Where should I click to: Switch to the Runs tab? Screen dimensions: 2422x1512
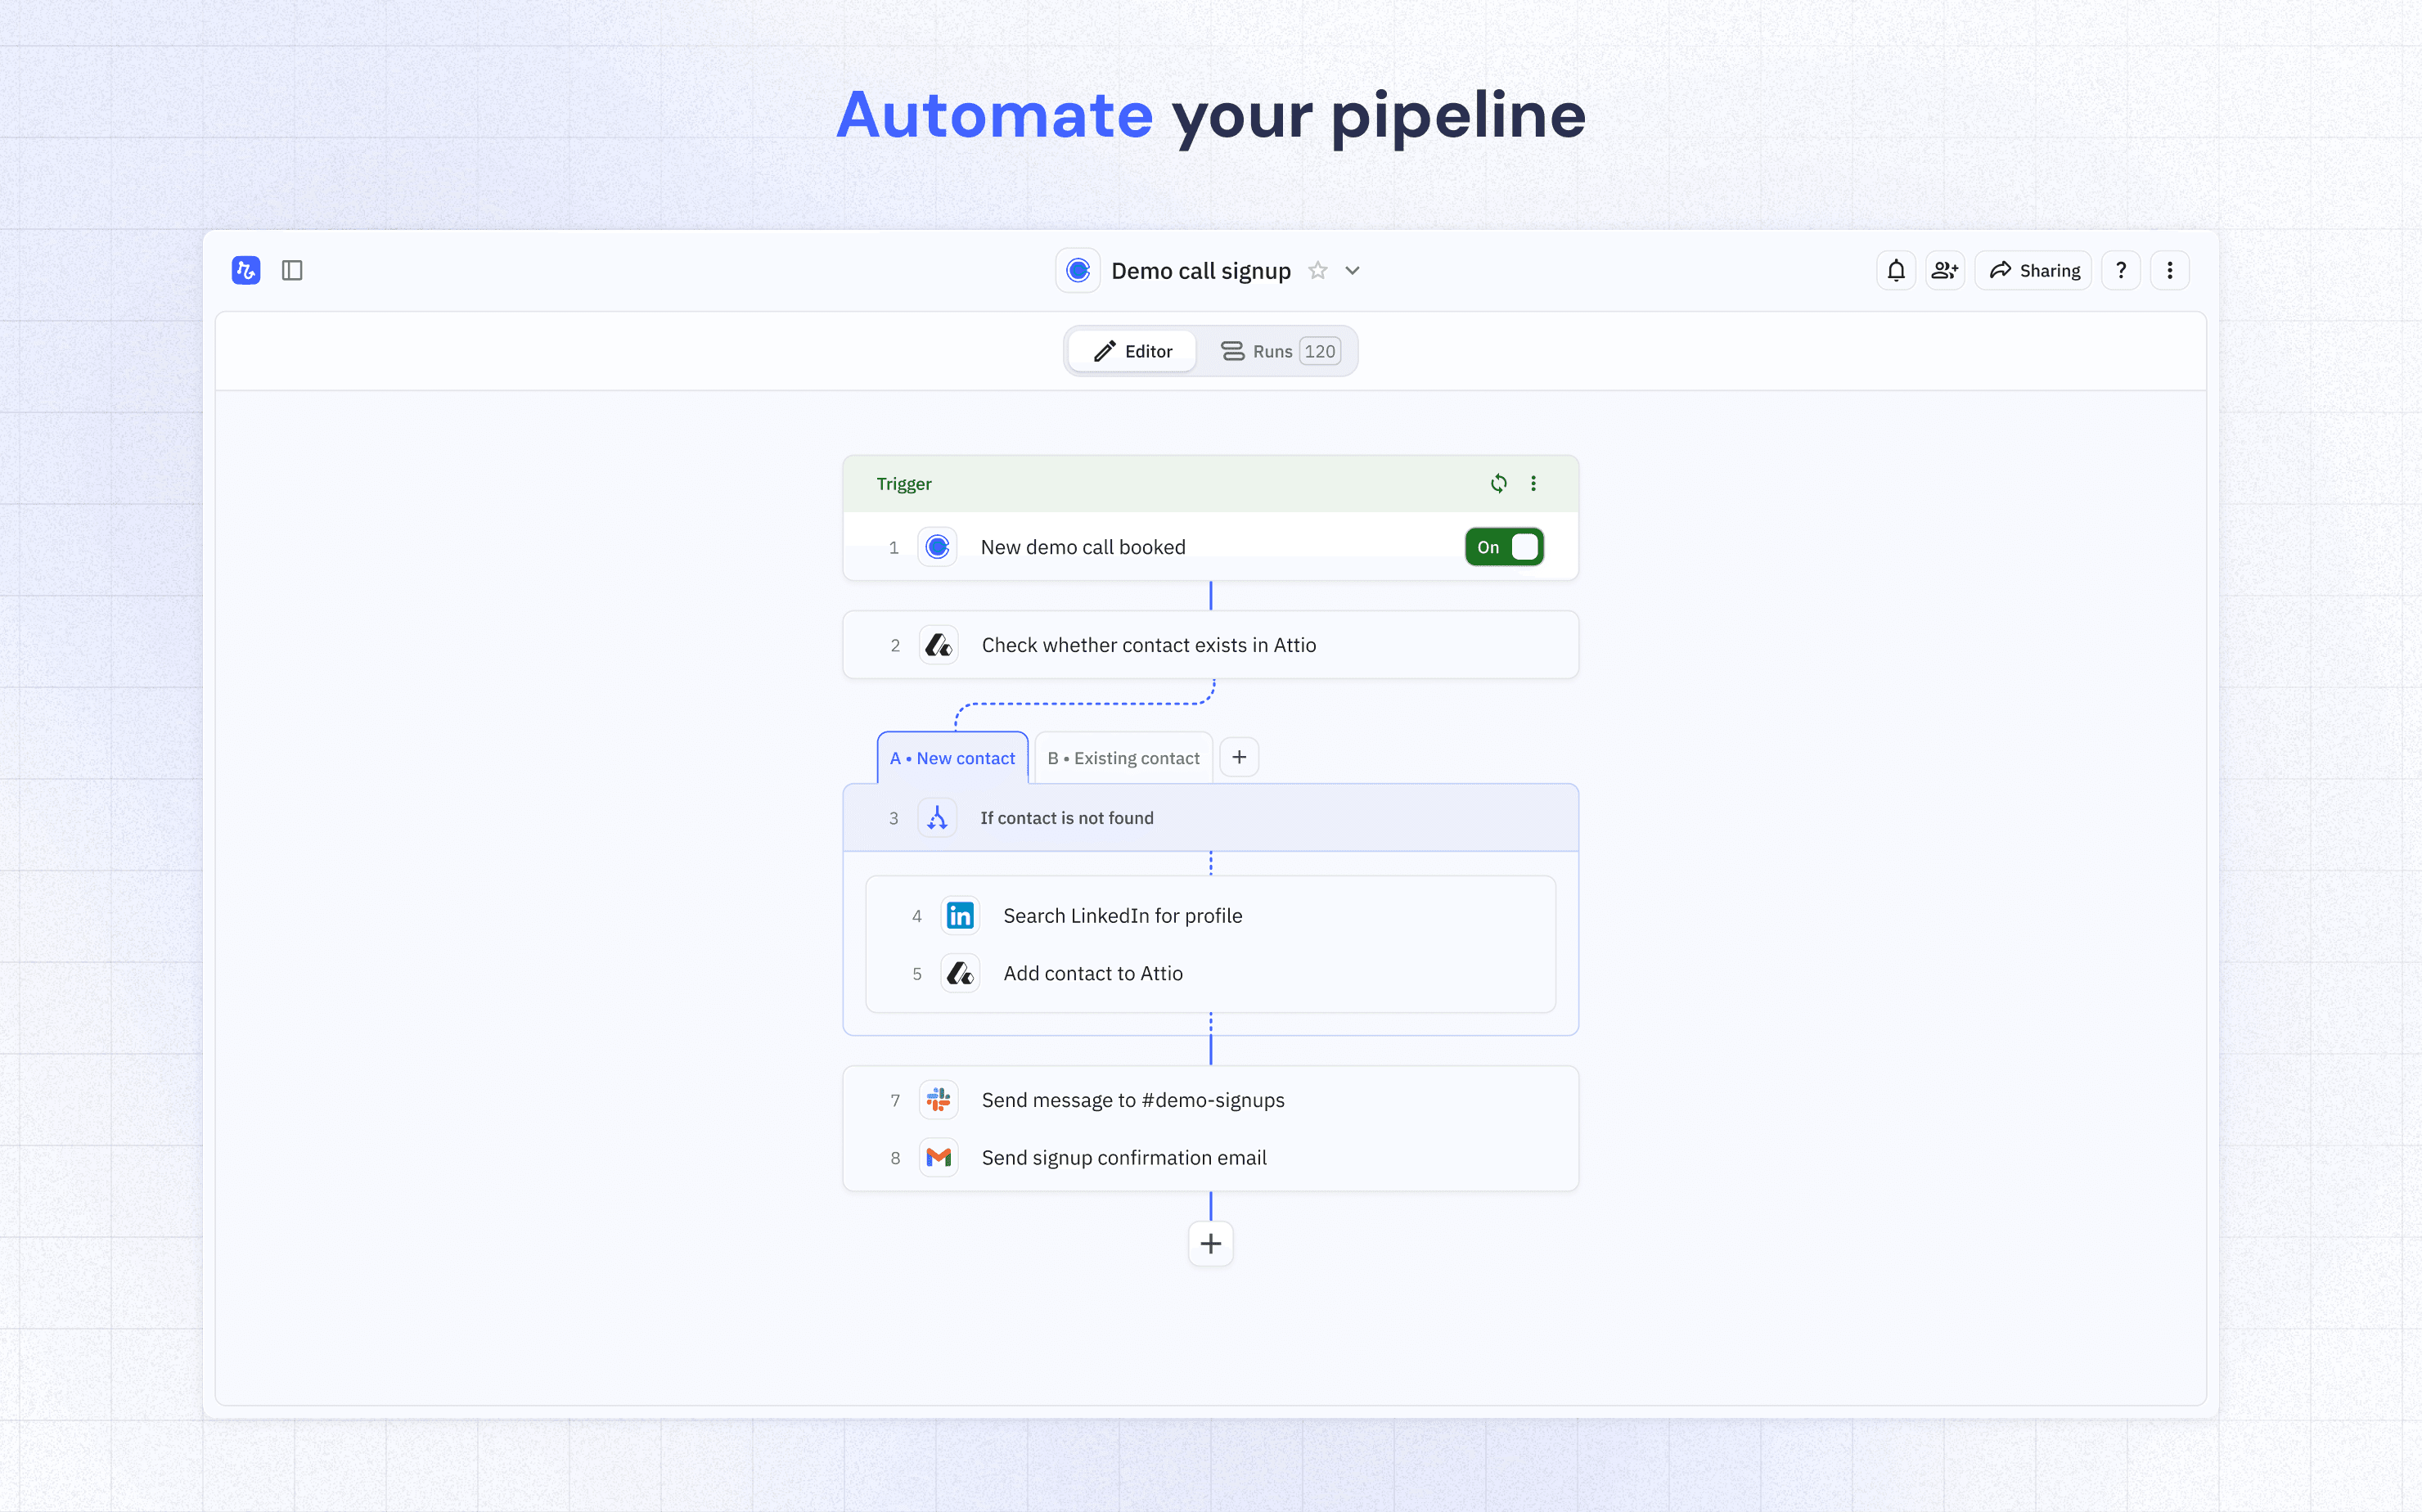[1278, 351]
